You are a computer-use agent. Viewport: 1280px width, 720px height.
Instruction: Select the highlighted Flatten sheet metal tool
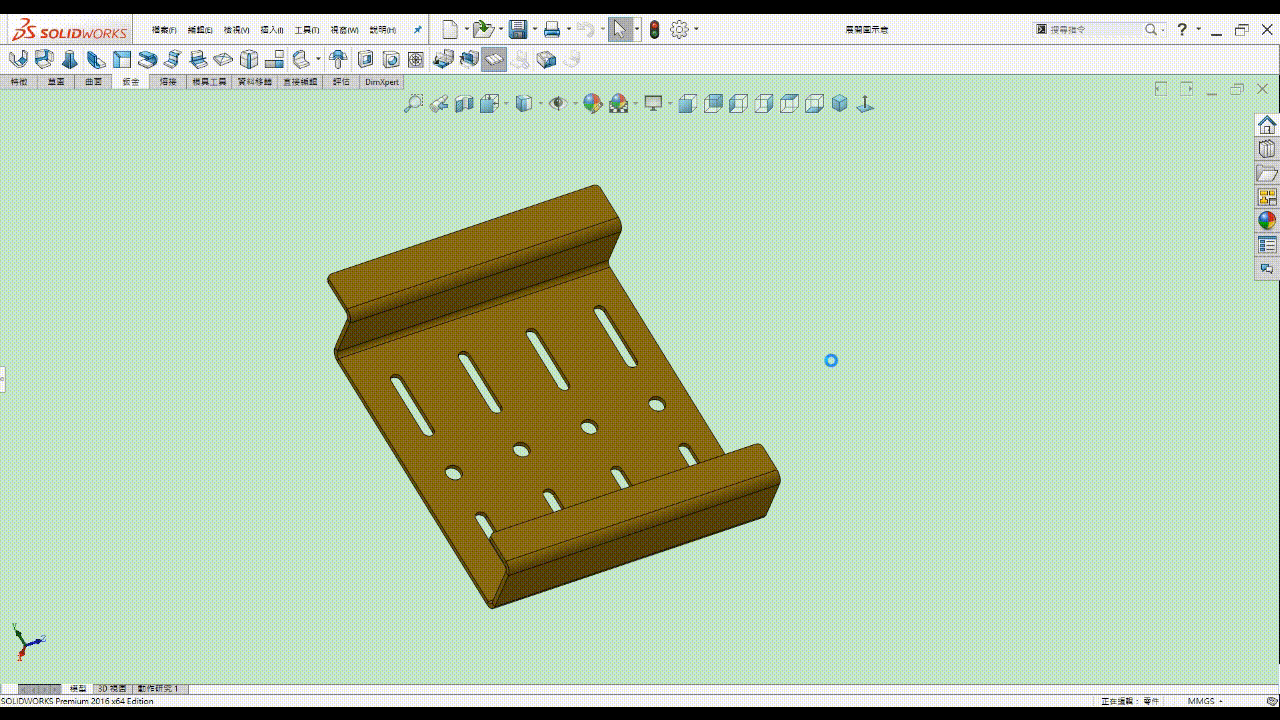tap(494, 59)
